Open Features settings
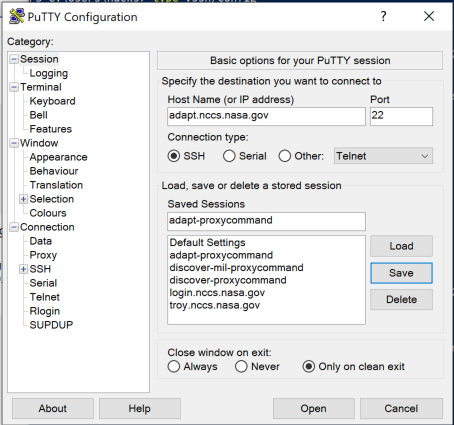The width and height of the screenshot is (454, 425). [50, 129]
